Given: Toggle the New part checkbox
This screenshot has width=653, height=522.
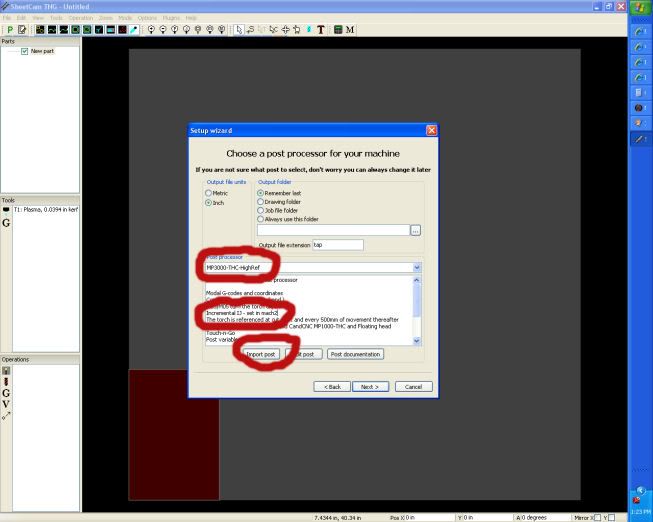Looking at the screenshot, I should (25, 51).
